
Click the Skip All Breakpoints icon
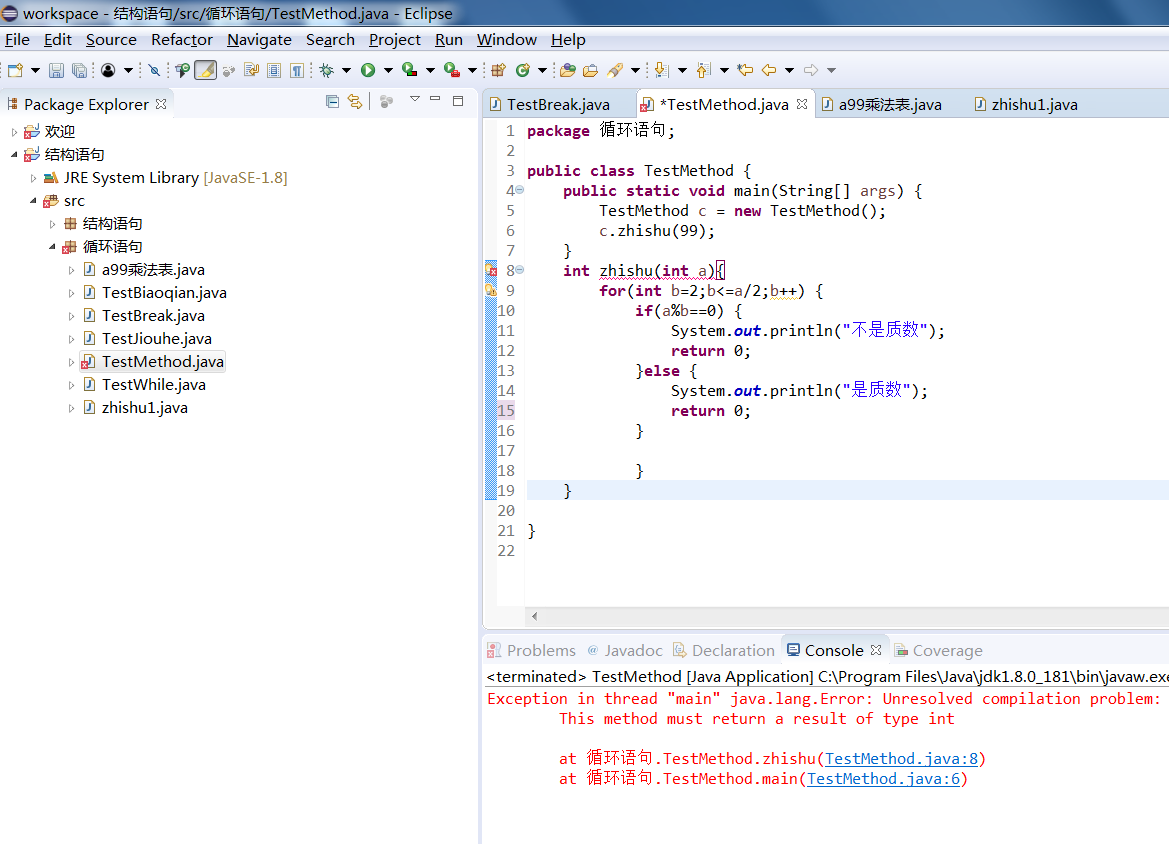point(154,70)
